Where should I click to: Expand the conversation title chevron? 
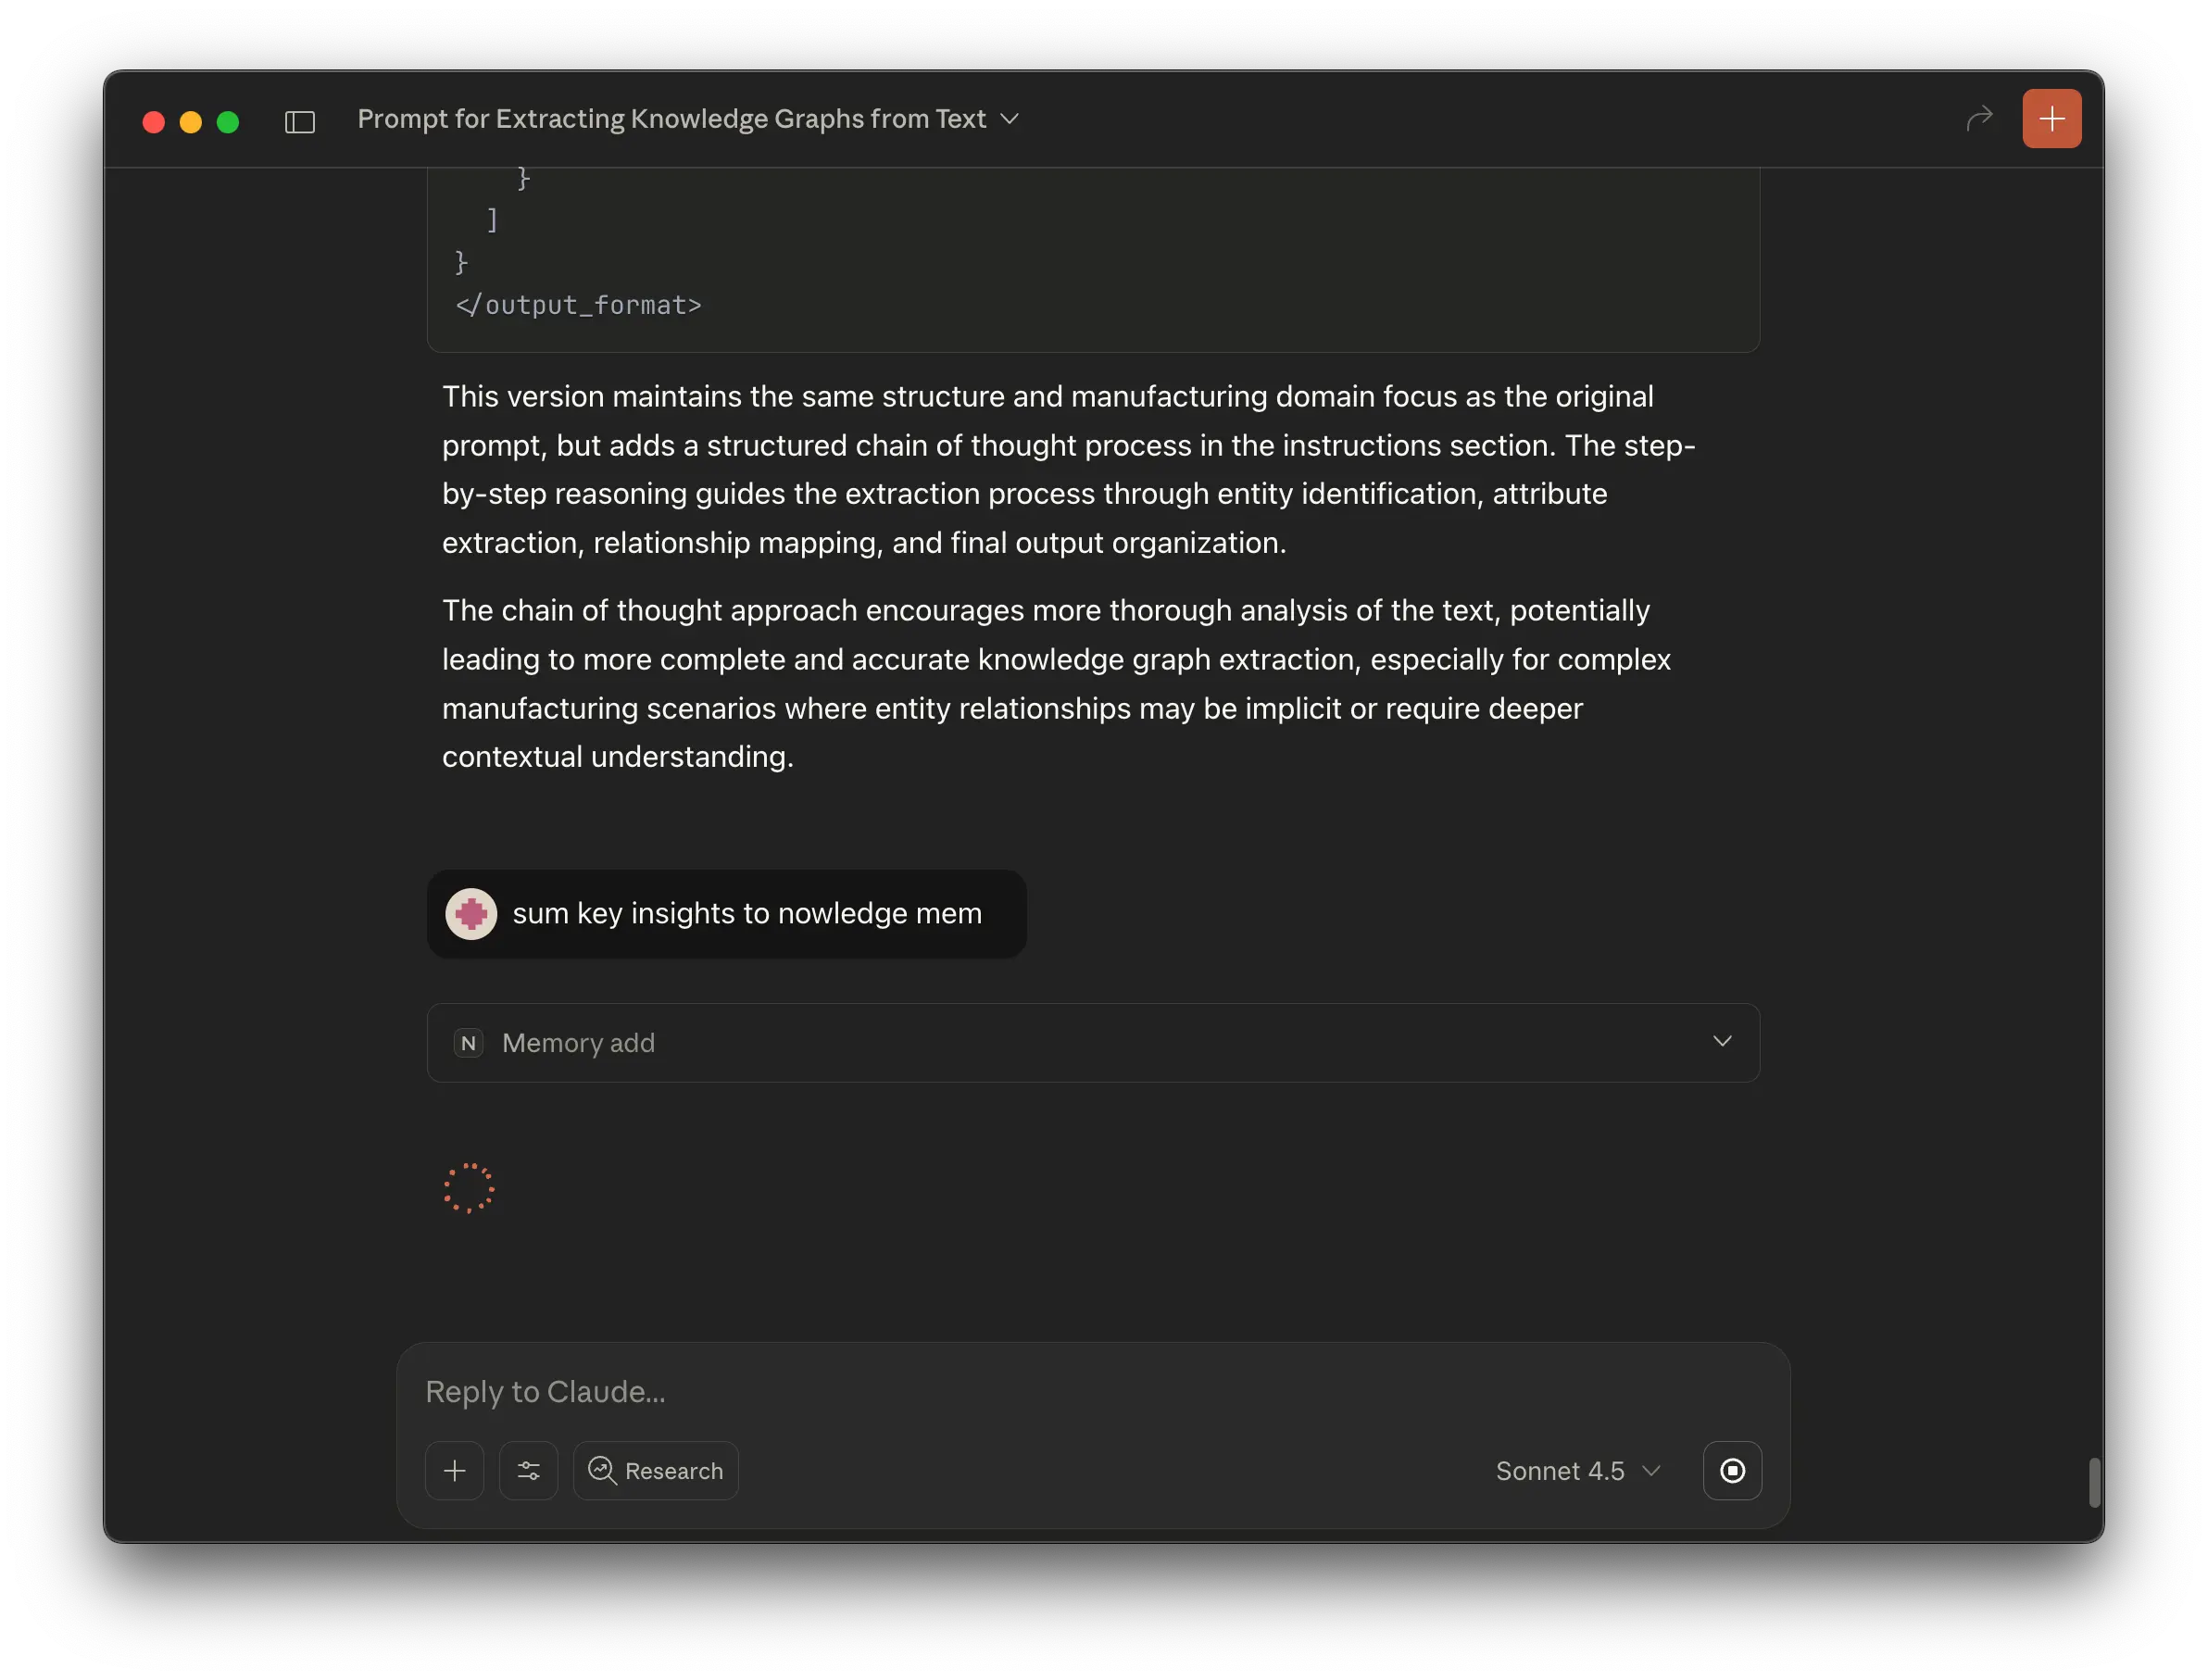pos(1010,119)
